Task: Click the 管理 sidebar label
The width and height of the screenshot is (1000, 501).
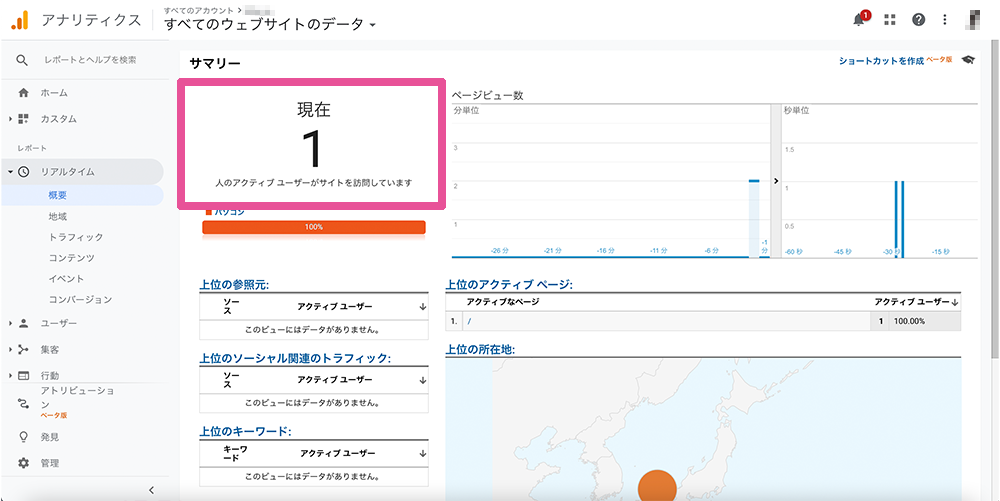Action: (50, 463)
